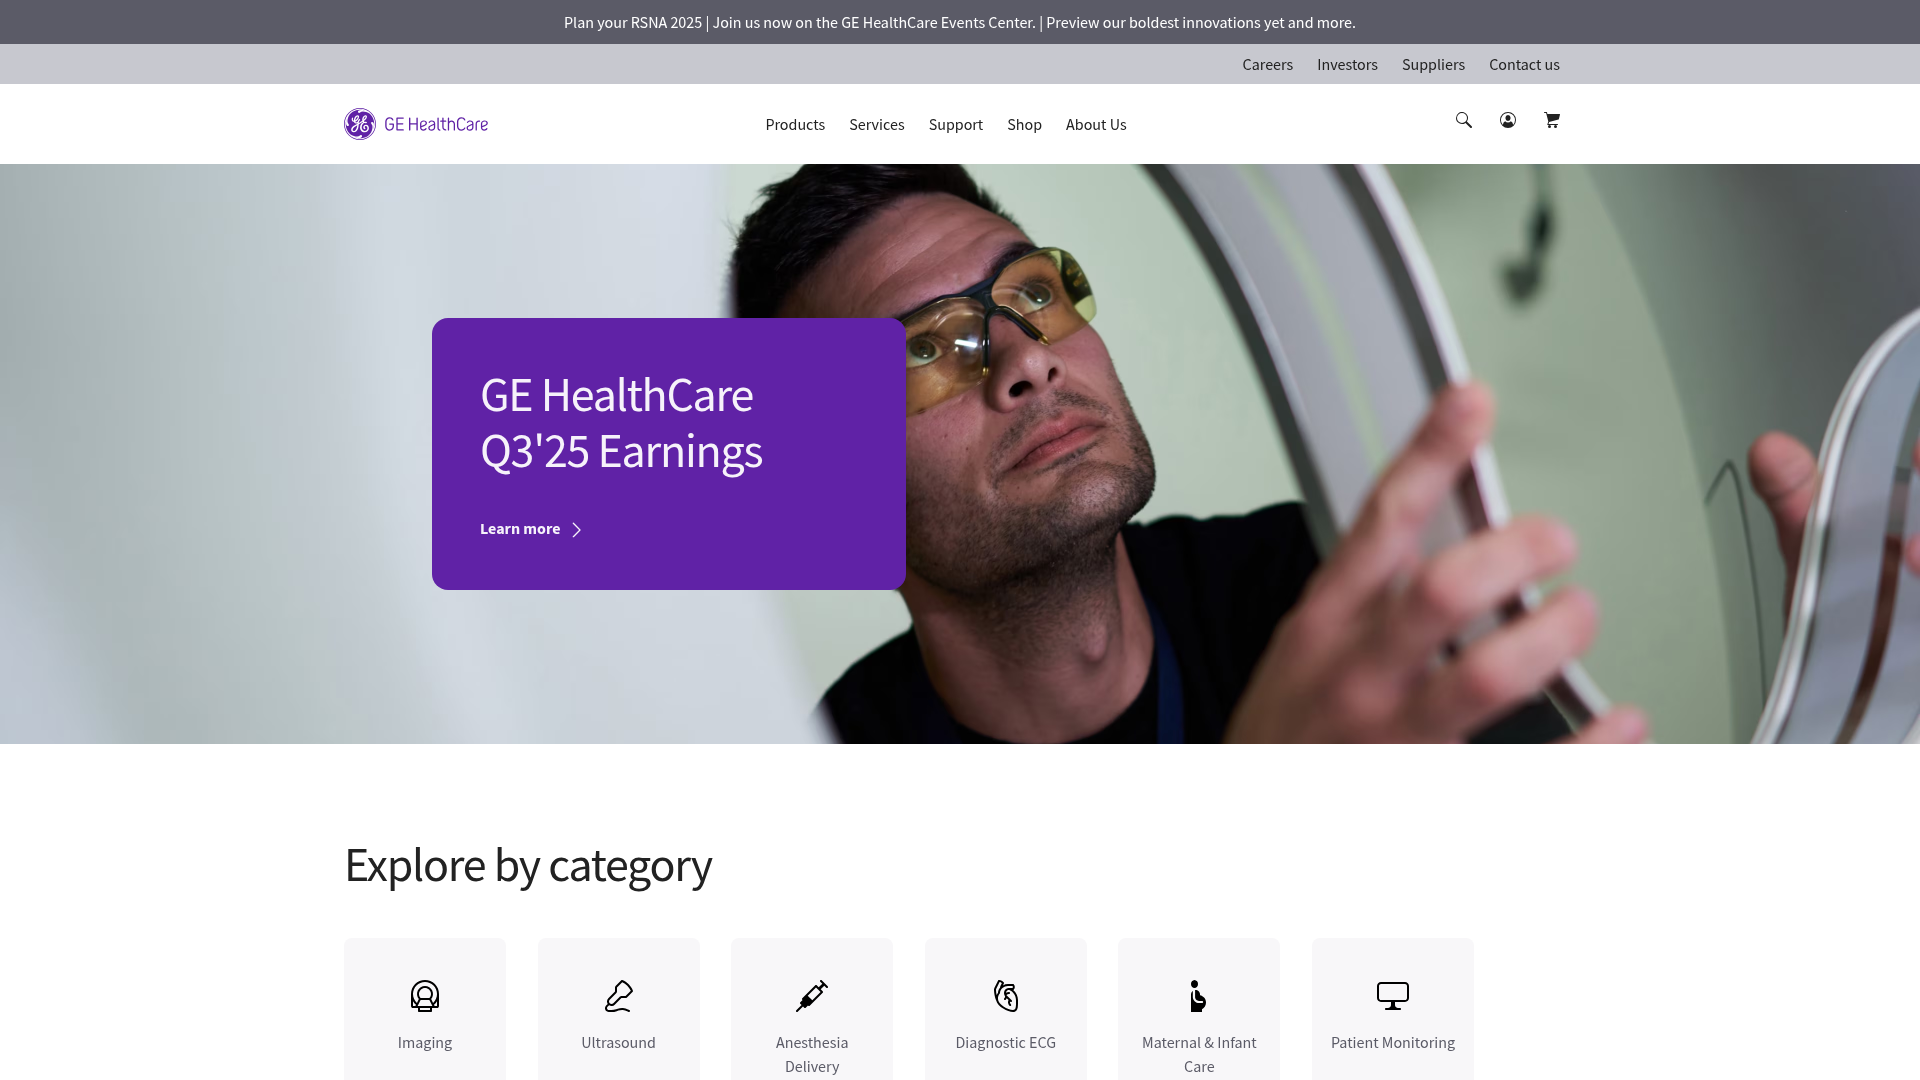Click the Learn more earnings button
This screenshot has height=1080, width=1920.
(529, 529)
